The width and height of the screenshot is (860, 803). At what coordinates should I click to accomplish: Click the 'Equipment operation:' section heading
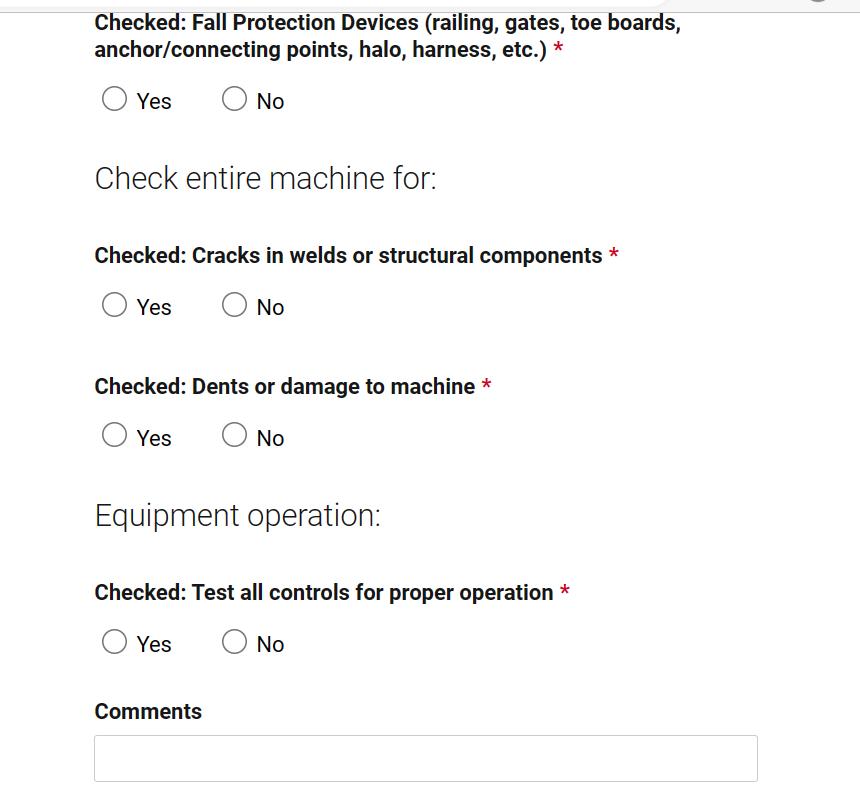(237, 516)
